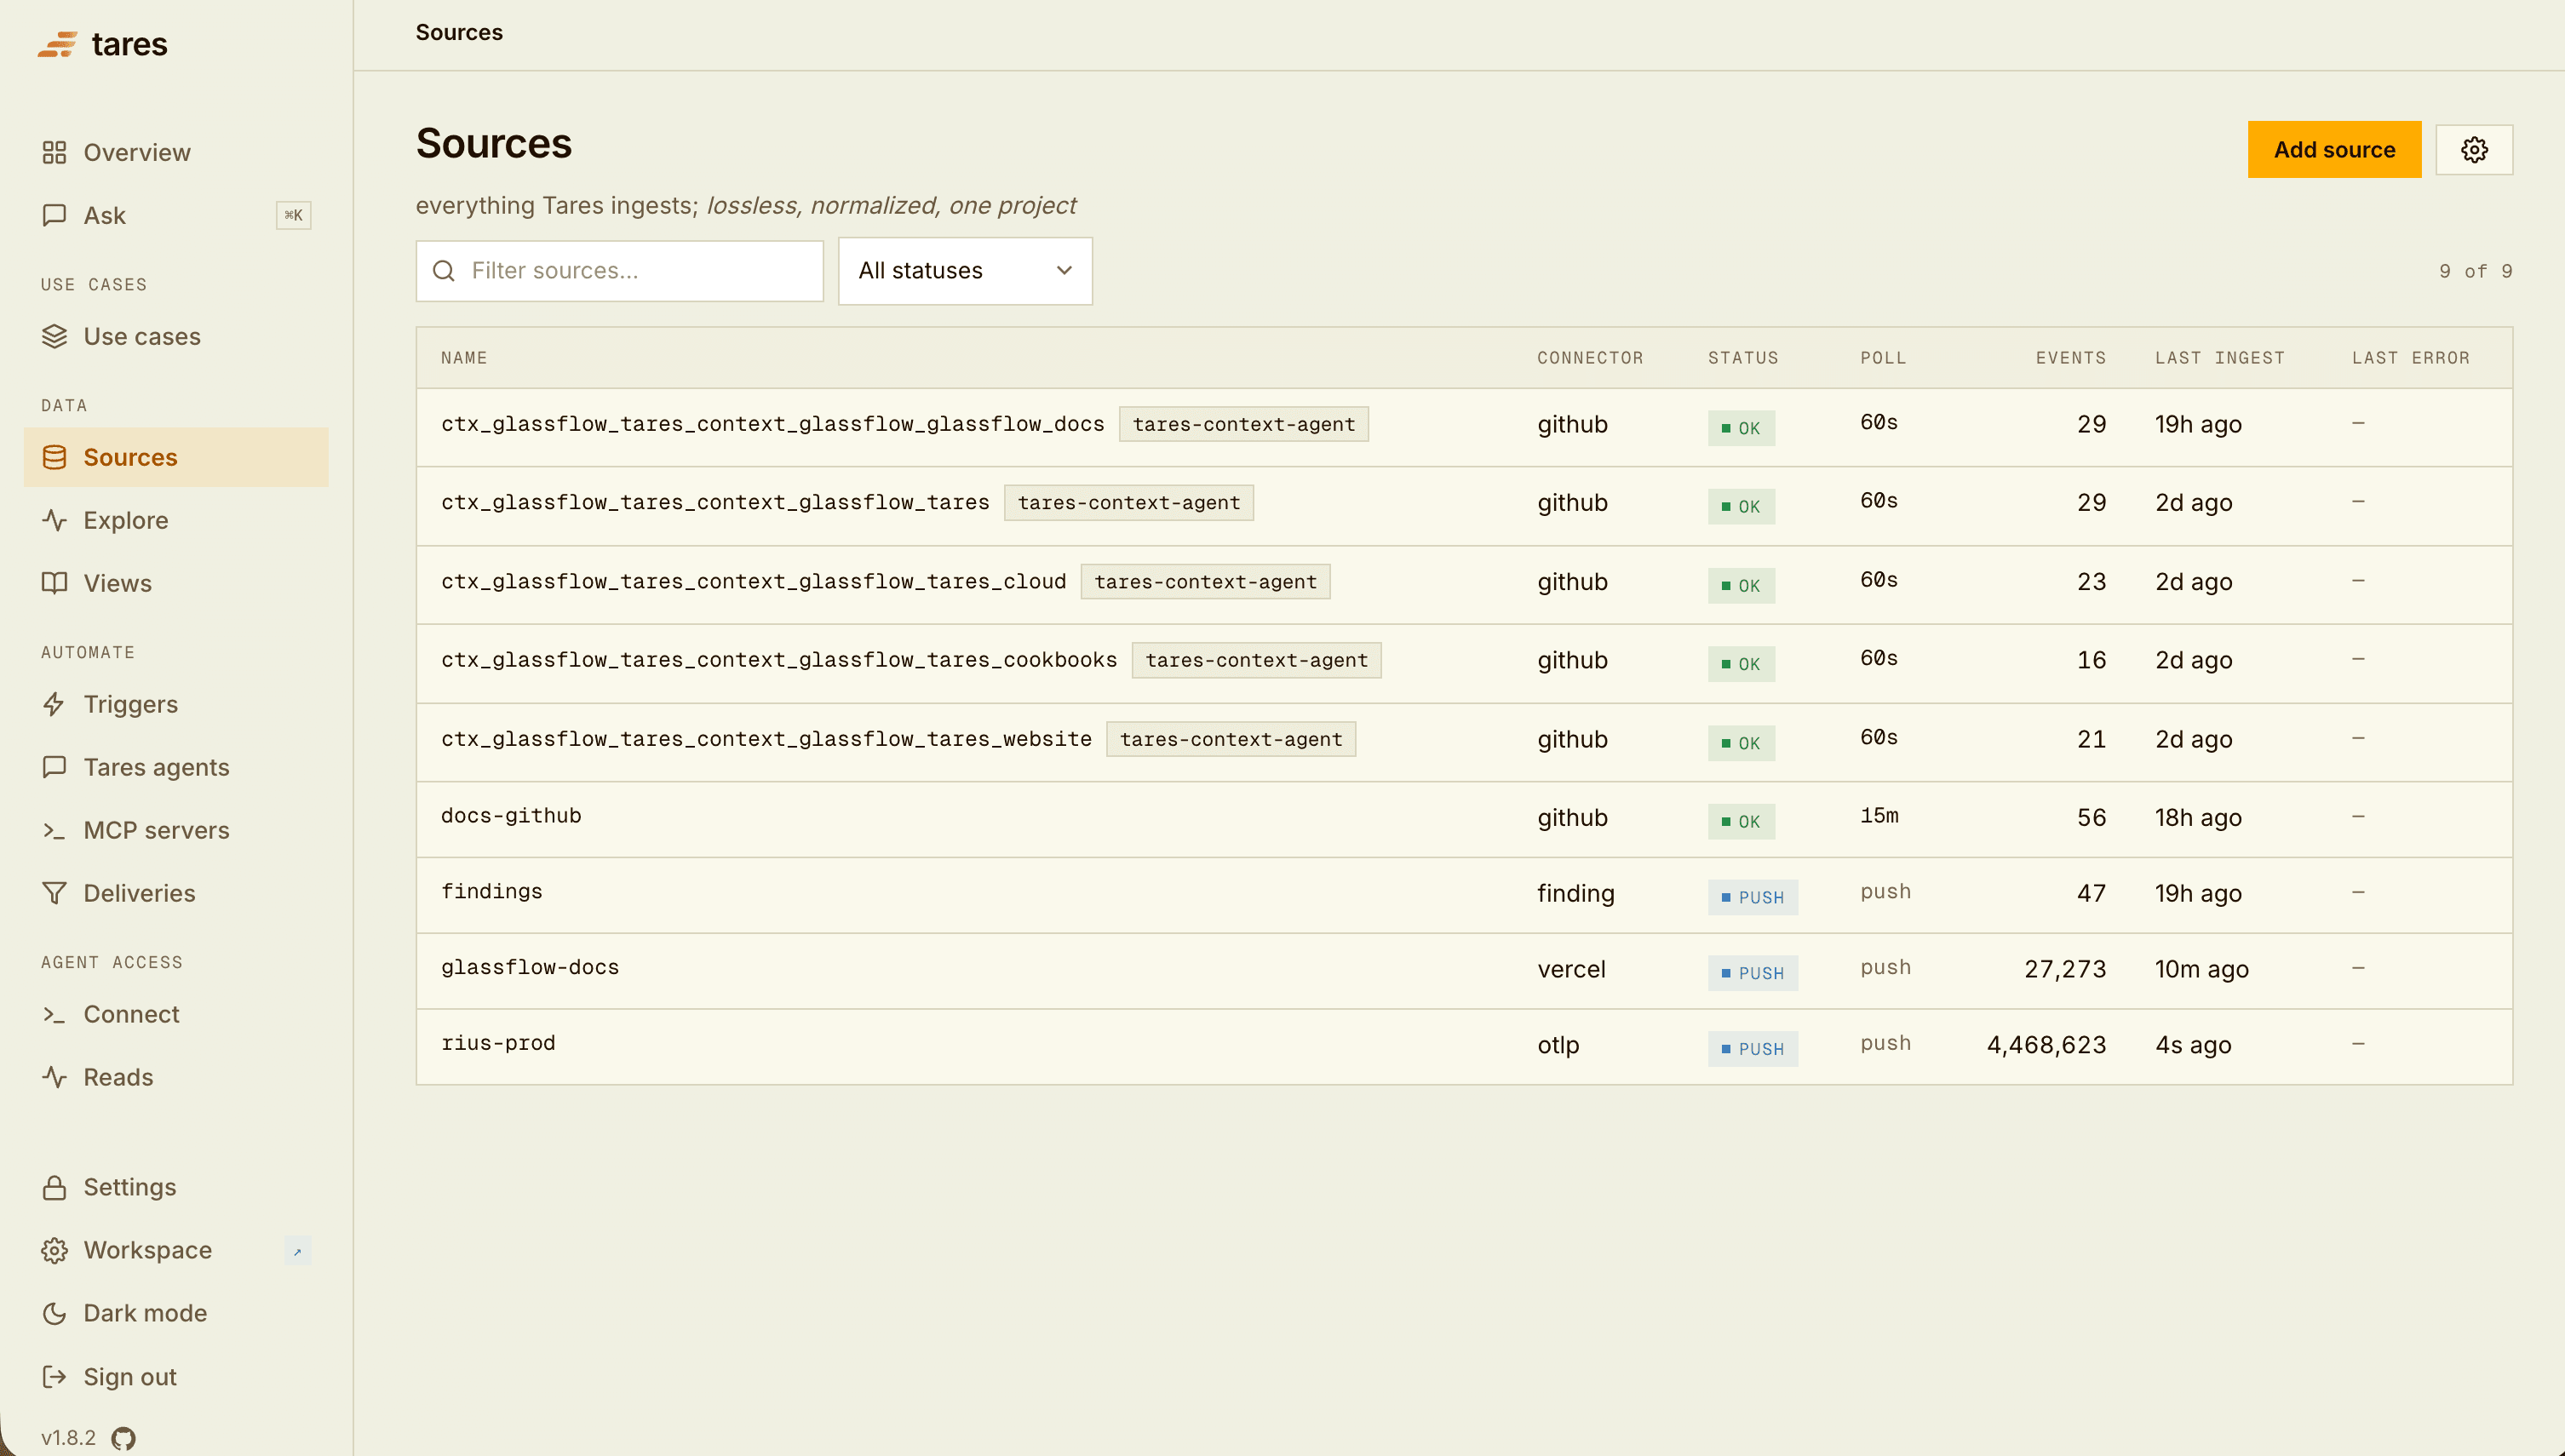Click the tares logo icon
The image size is (2565, 1456).
(x=58, y=45)
